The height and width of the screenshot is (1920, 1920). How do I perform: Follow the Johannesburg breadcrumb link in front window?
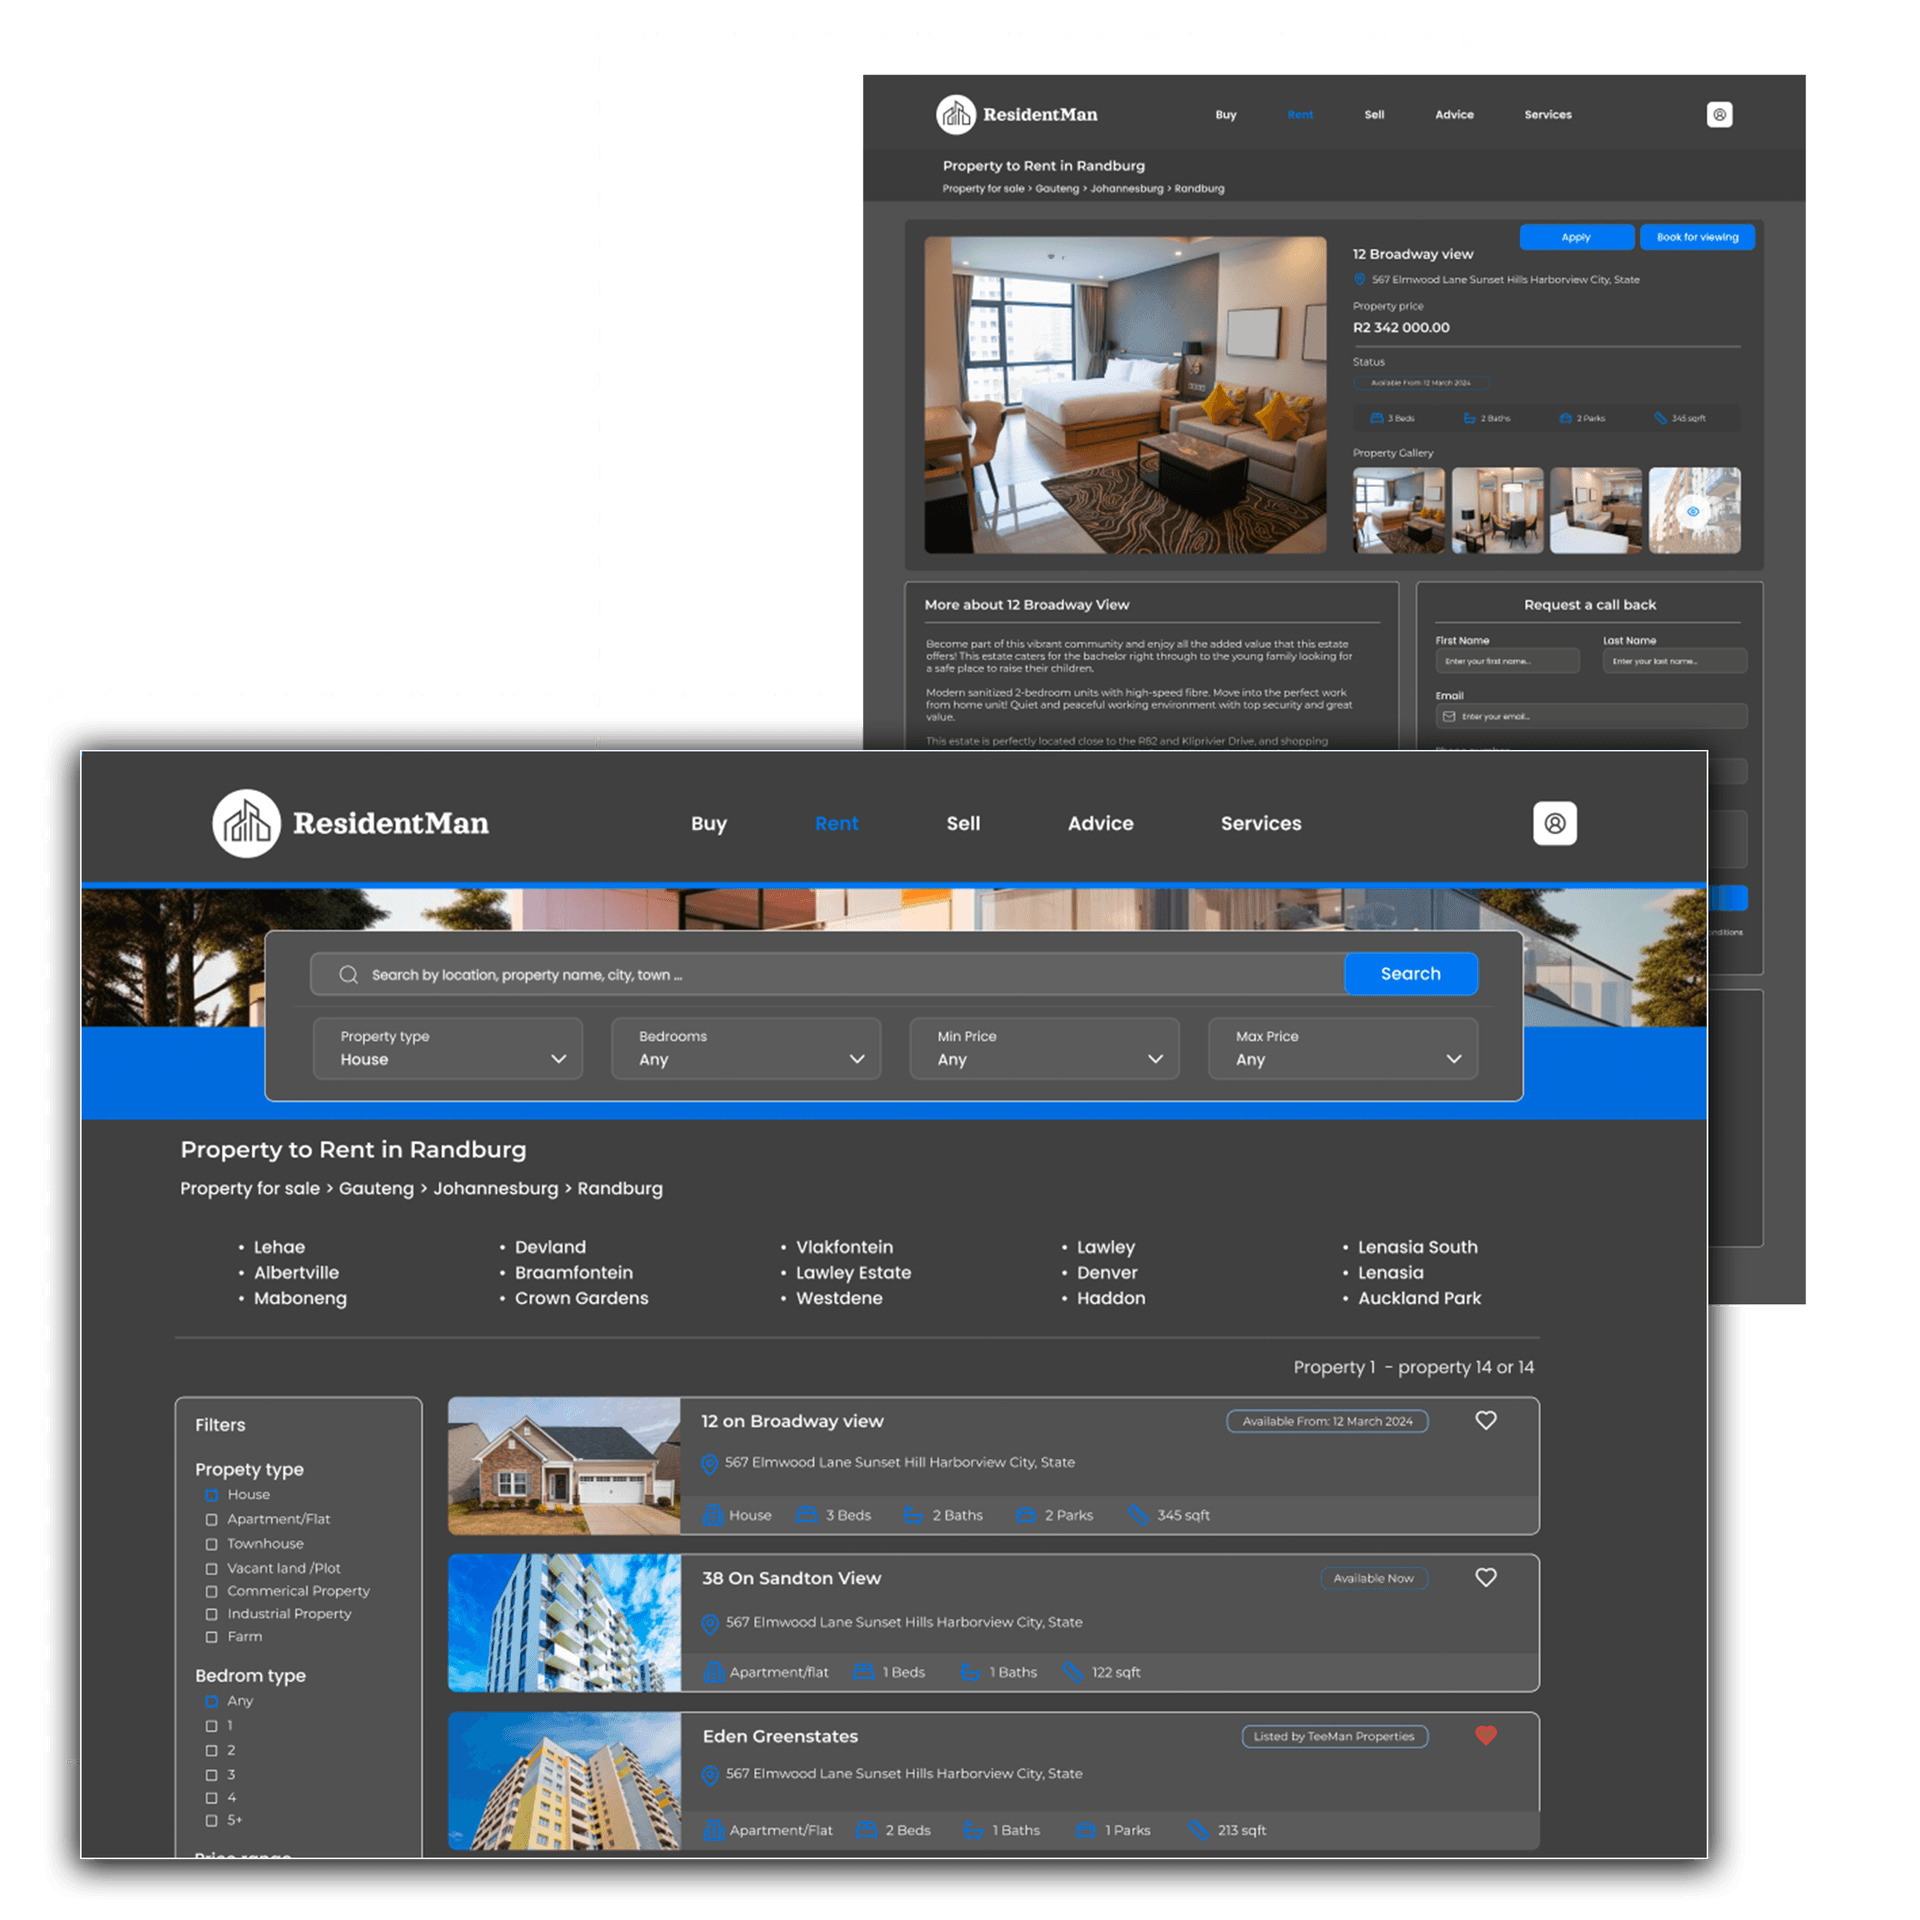click(496, 1188)
